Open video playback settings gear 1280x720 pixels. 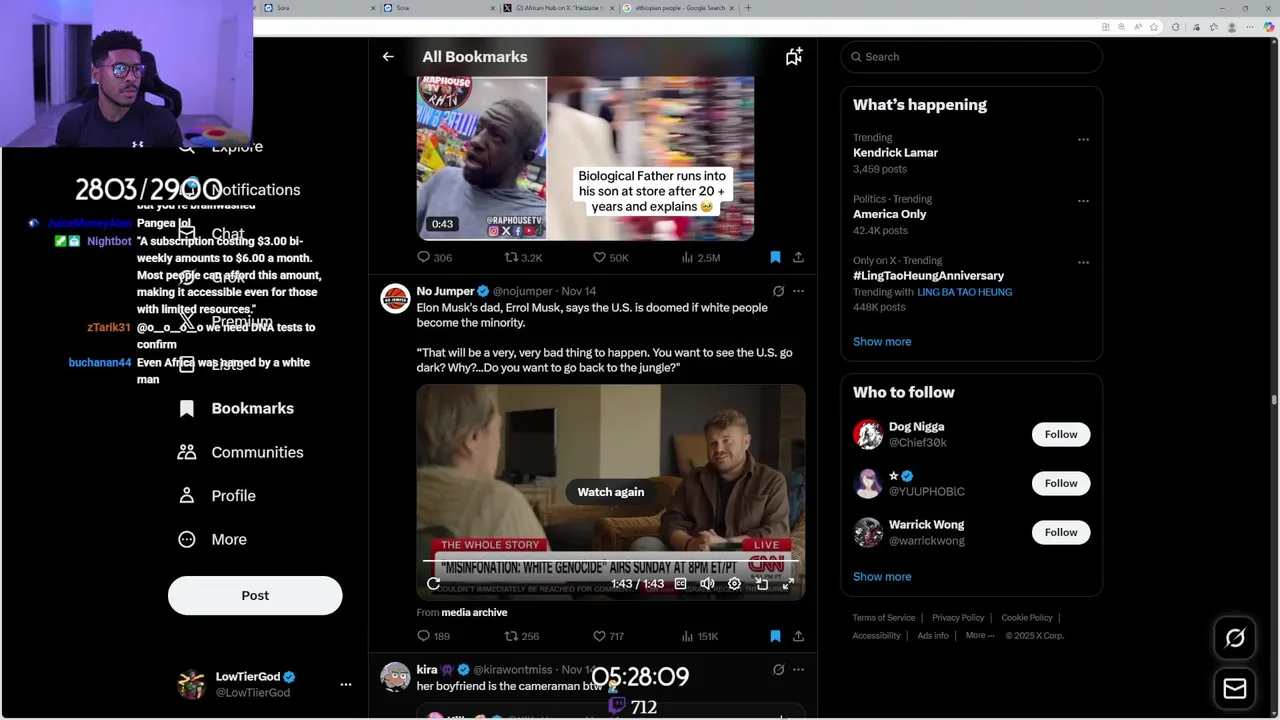click(734, 583)
